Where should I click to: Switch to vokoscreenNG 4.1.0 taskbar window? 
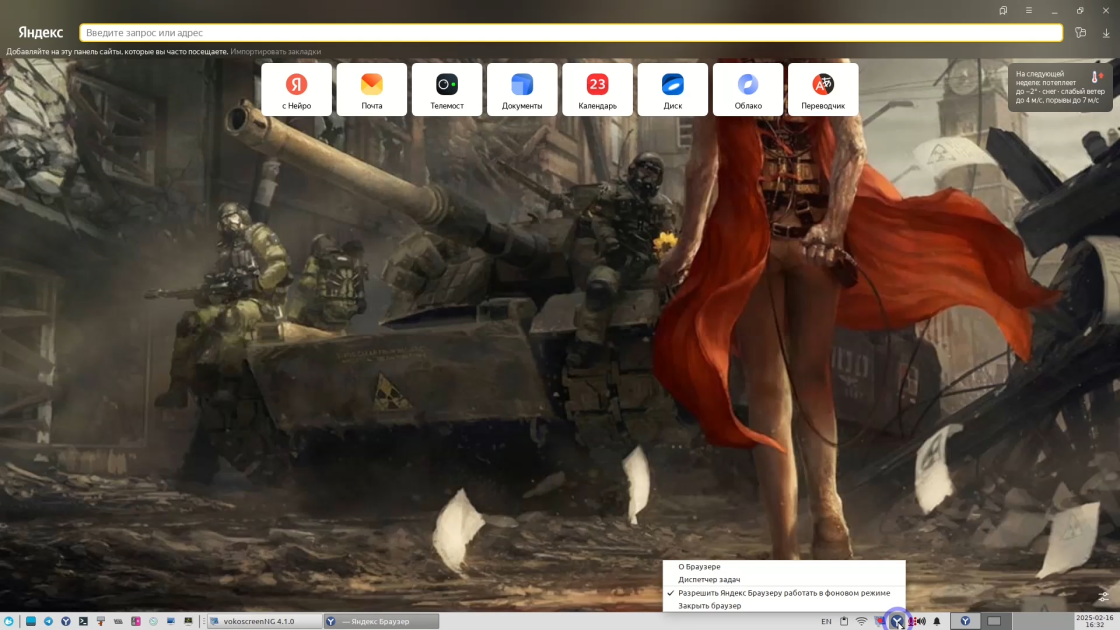264,621
